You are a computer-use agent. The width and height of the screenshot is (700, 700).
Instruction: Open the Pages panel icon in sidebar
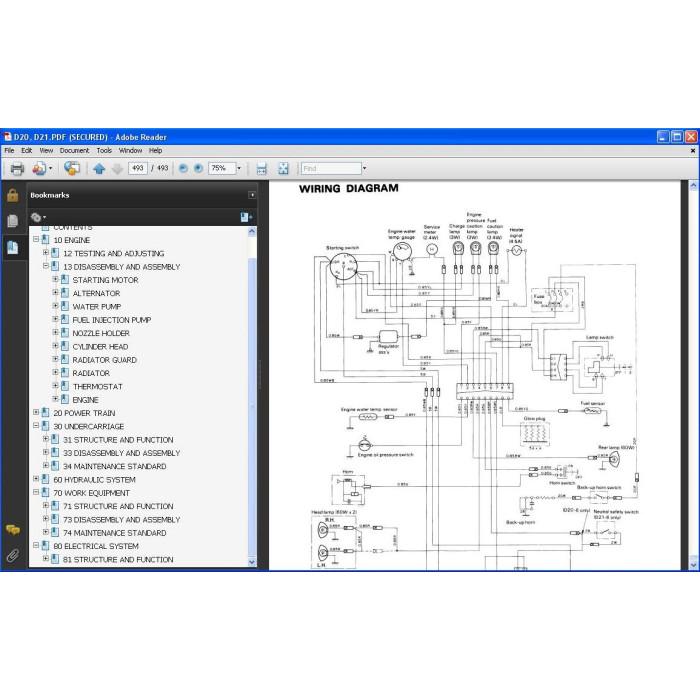tap(12, 221)
